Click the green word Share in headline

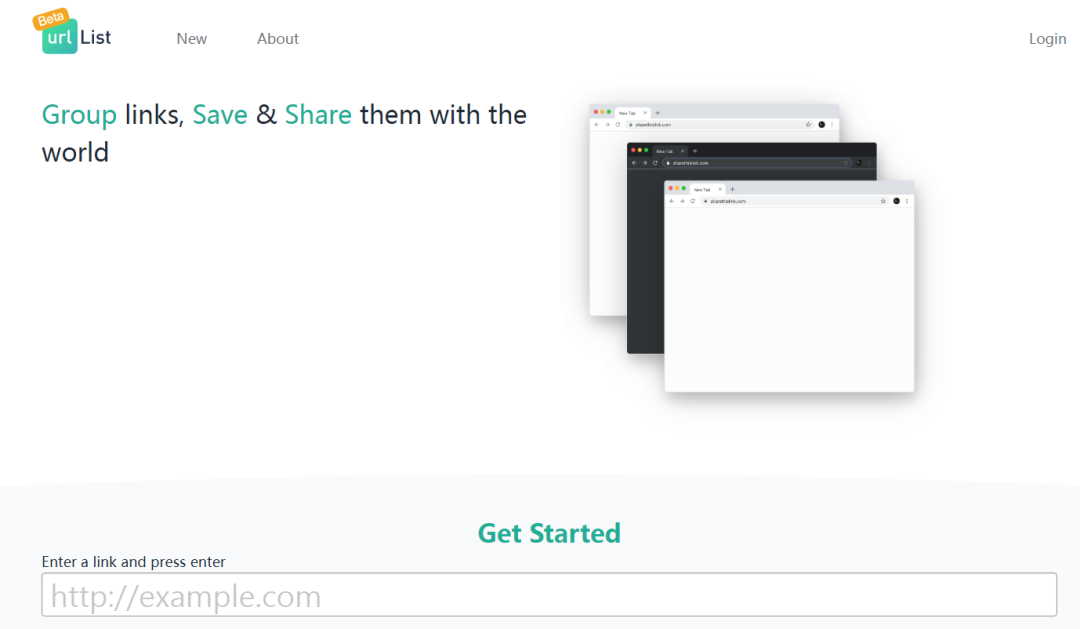(318, 115)
